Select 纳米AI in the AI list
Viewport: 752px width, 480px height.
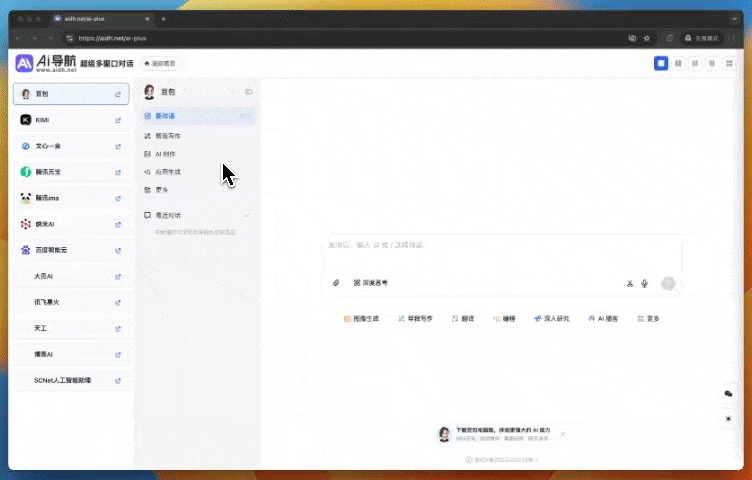coord(71,224)
